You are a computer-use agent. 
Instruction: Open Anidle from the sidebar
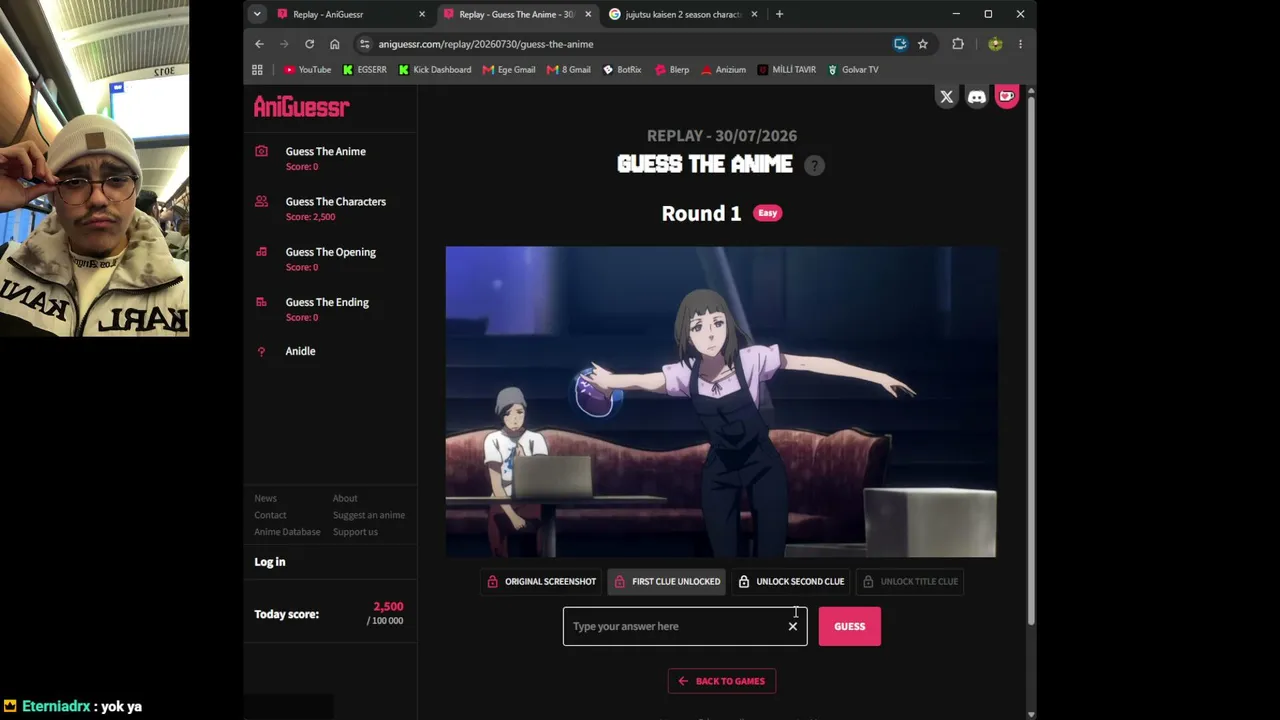pos(300,351)
